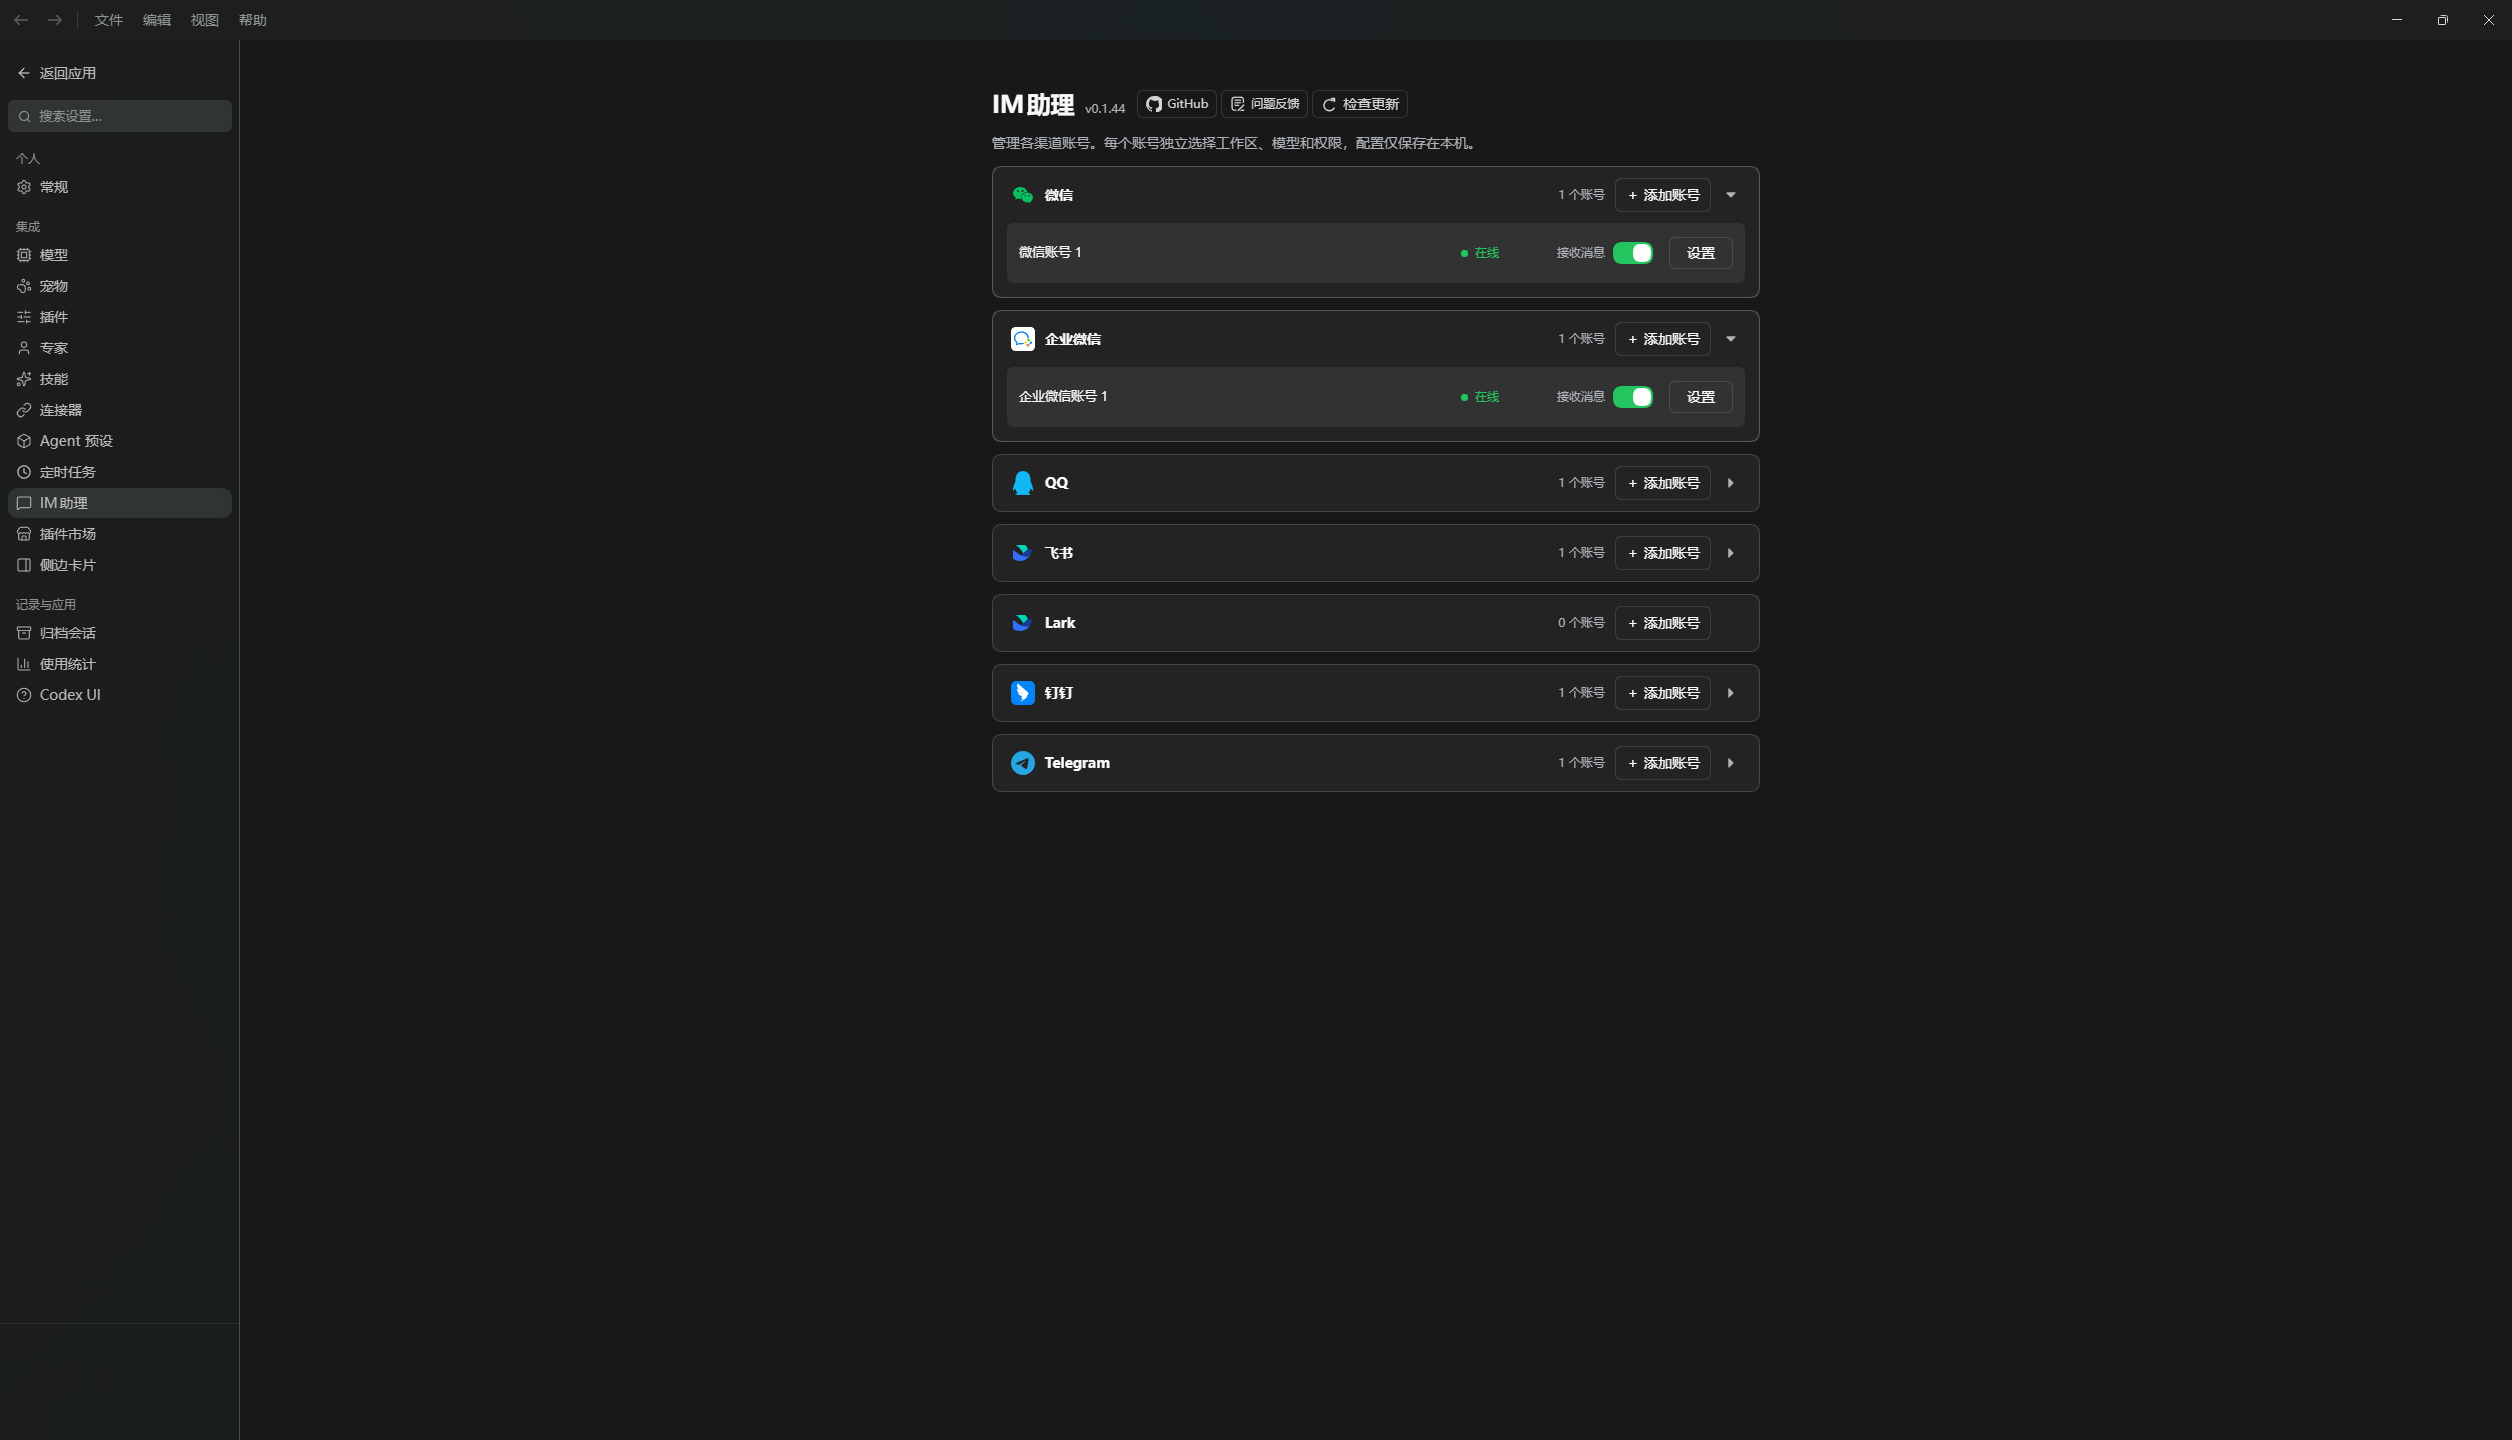Click the sliders icon beside 插件
The image size is (2512, 1440).
pyautogui.click(x=24, y=317)
